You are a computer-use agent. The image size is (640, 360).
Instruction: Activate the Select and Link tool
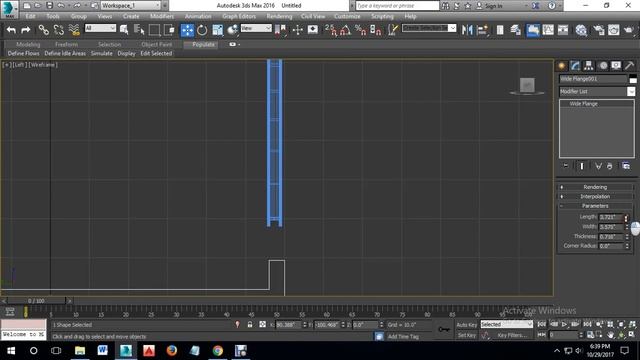tap(44, 30)
